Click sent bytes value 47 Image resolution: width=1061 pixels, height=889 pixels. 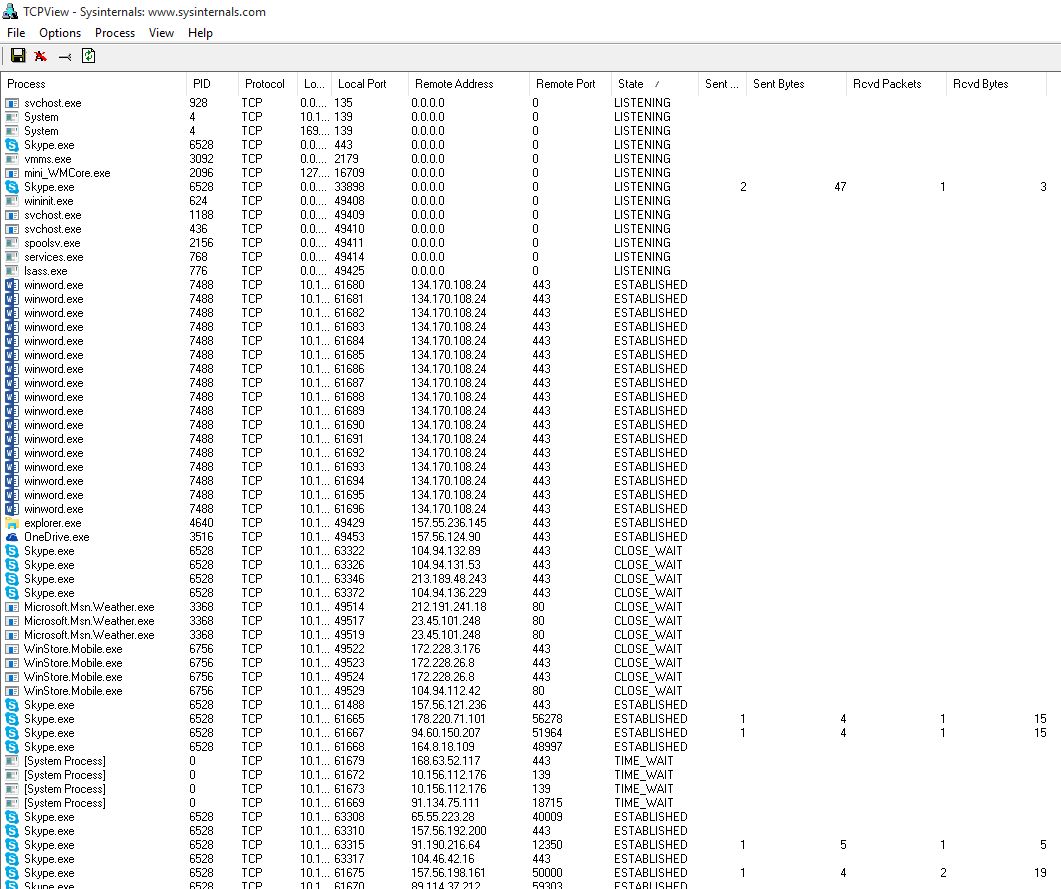click(840, 187)
